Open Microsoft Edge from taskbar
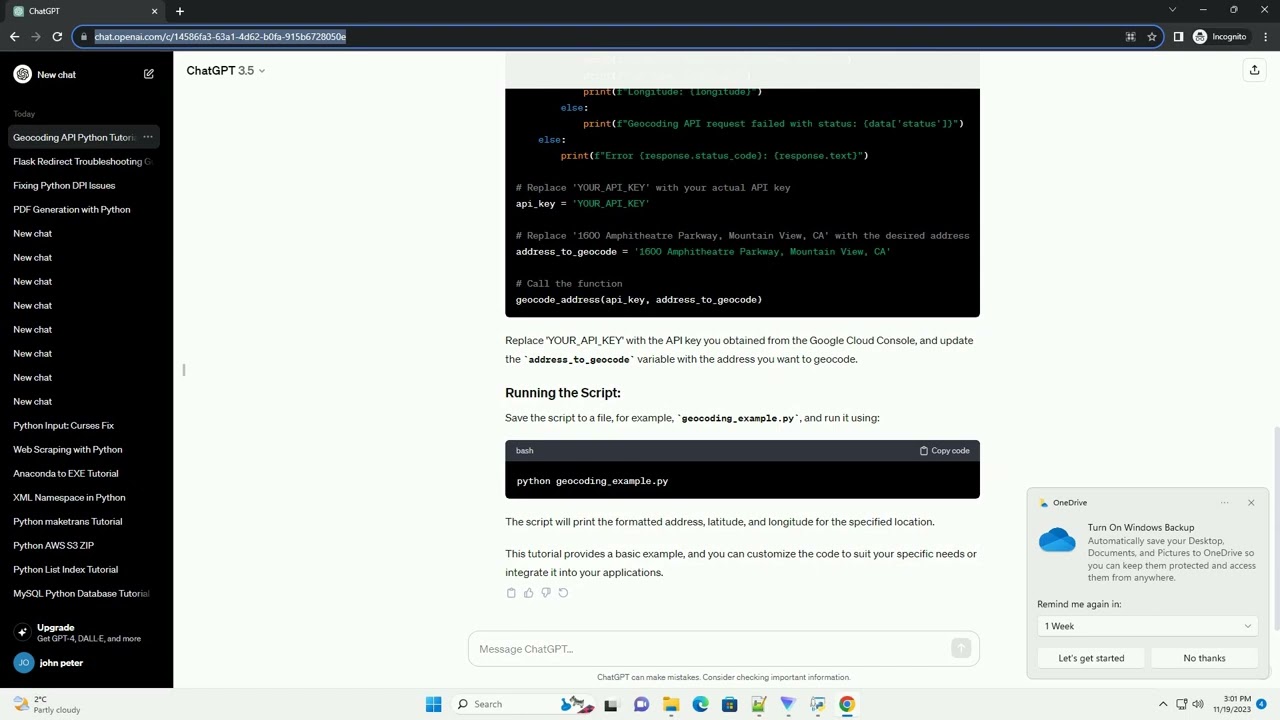 click(700, 704)
